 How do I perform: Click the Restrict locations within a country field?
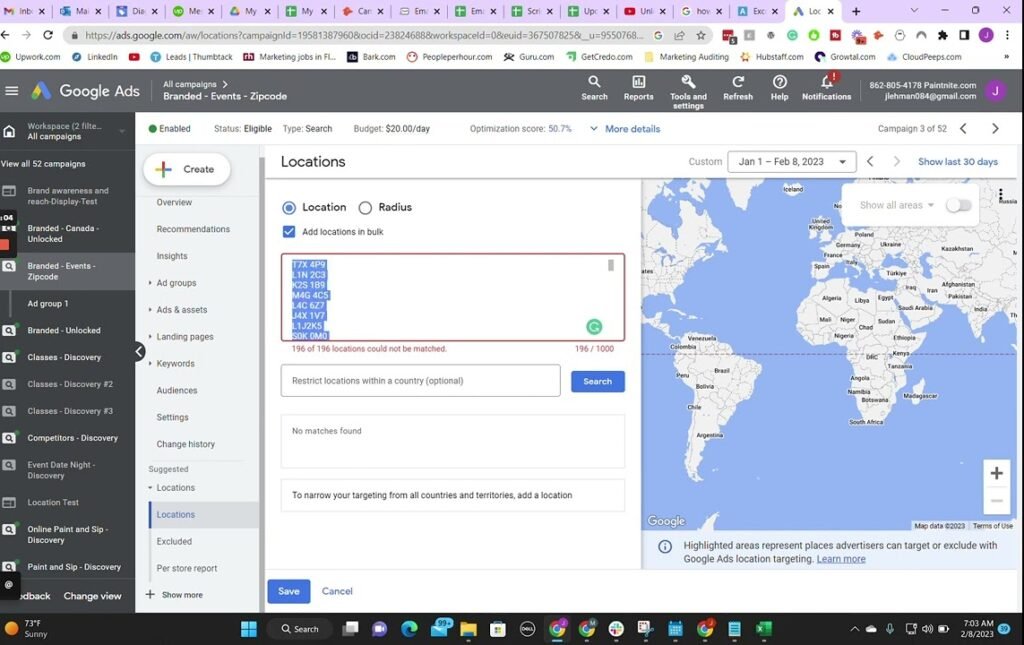[421, 381]
